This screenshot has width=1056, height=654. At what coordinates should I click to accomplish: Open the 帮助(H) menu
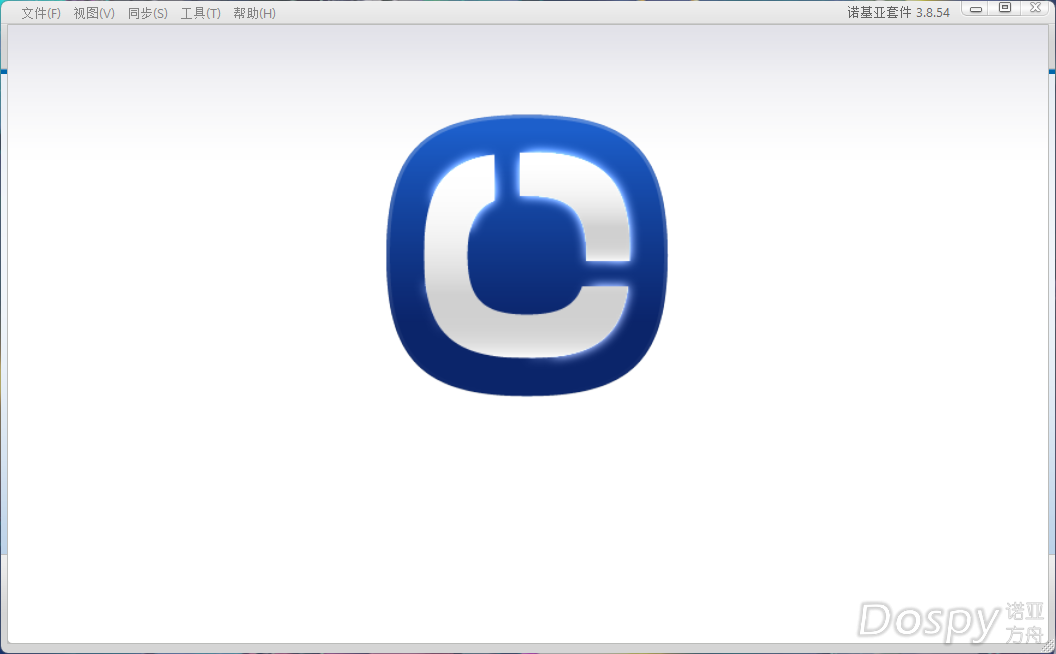[255, 13]
